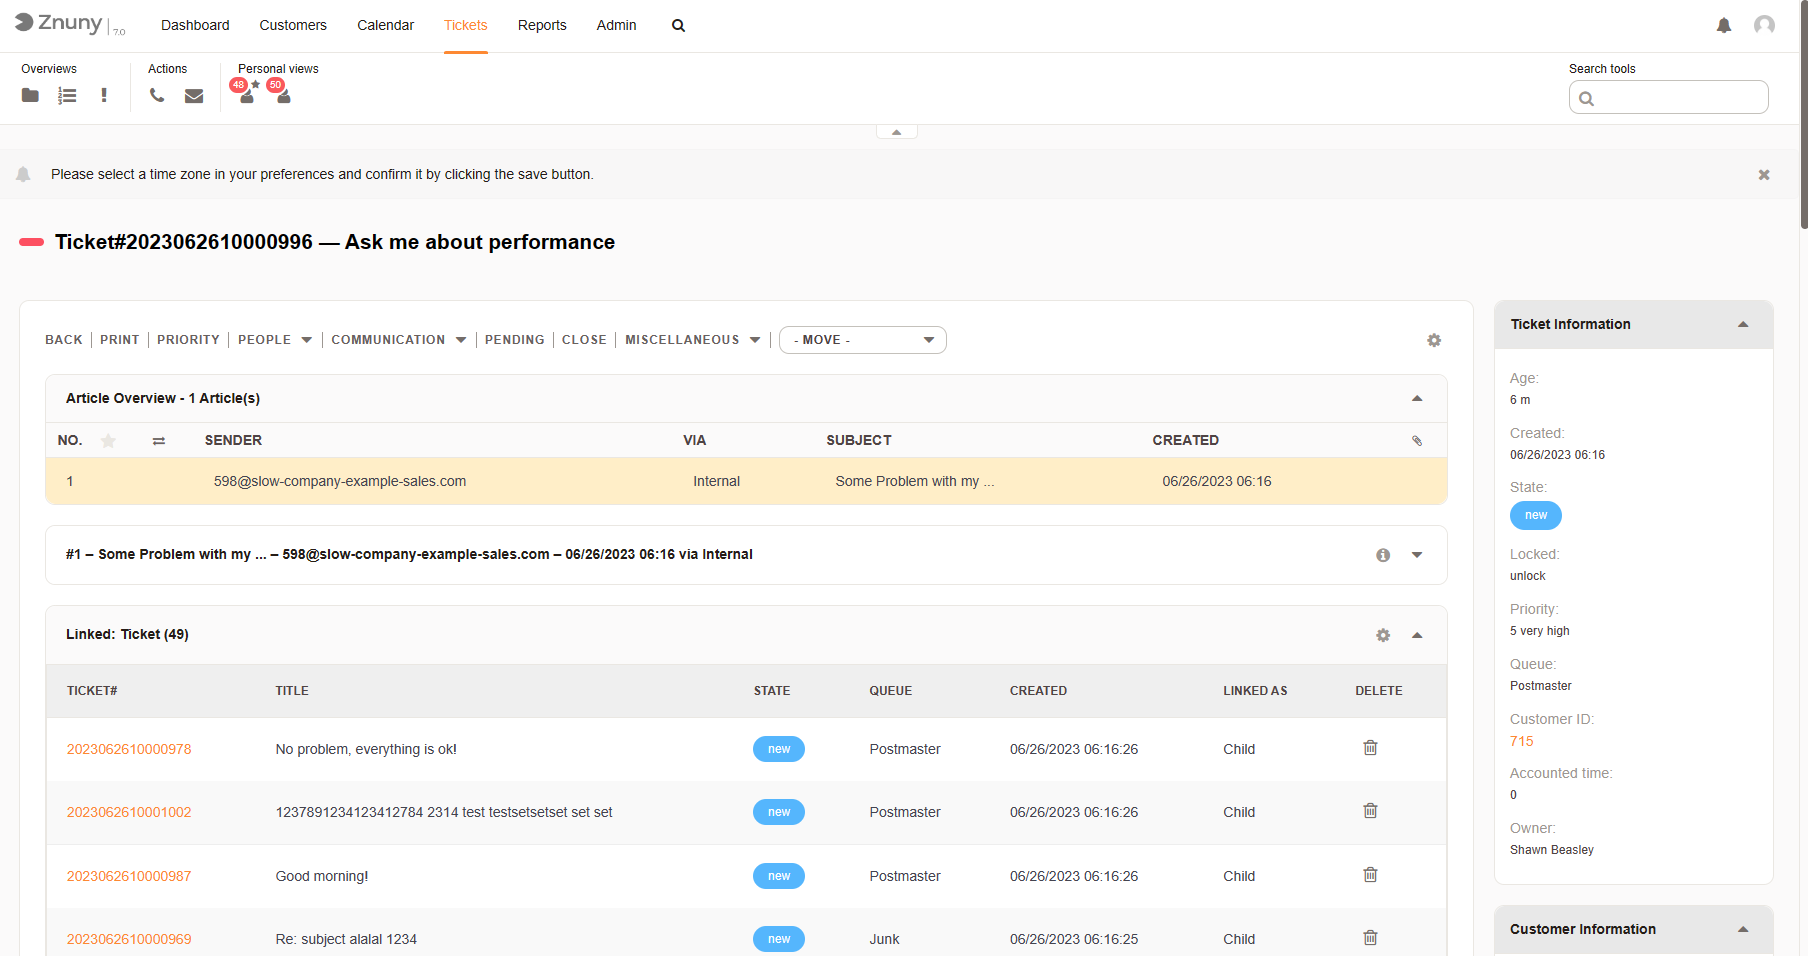Open the Escalation view exclamation icon
The width and height of the screenshot is (1808, 956).
pyautogui.click(x=104, y=96)
